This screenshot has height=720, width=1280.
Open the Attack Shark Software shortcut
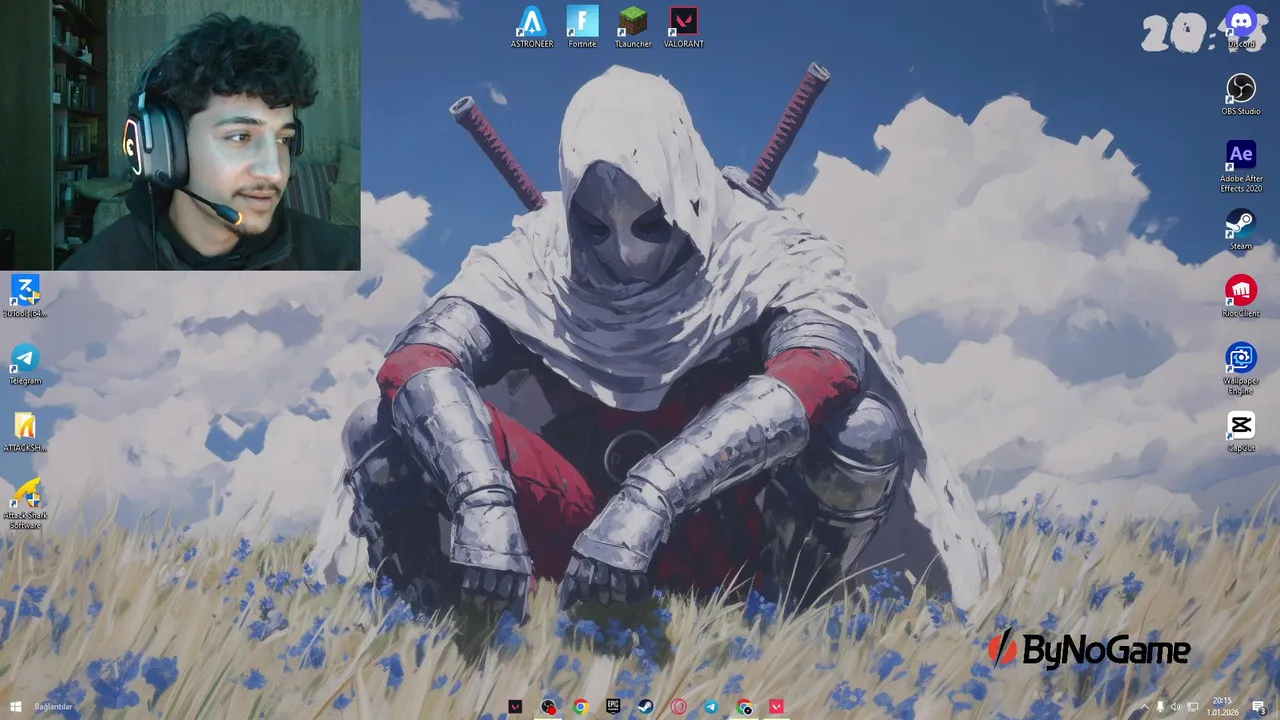[x=25, y=503]
